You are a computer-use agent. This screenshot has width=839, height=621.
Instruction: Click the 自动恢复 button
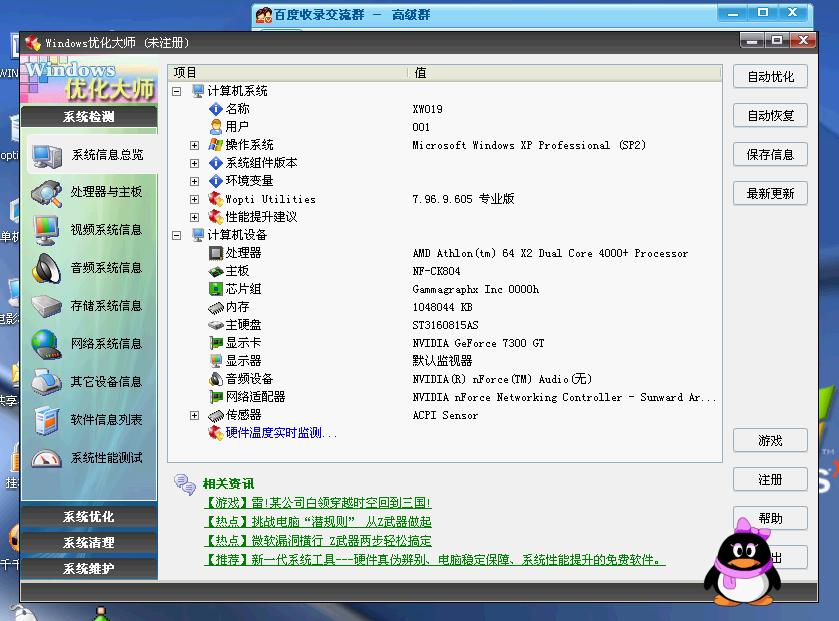[x=770, y=116]
